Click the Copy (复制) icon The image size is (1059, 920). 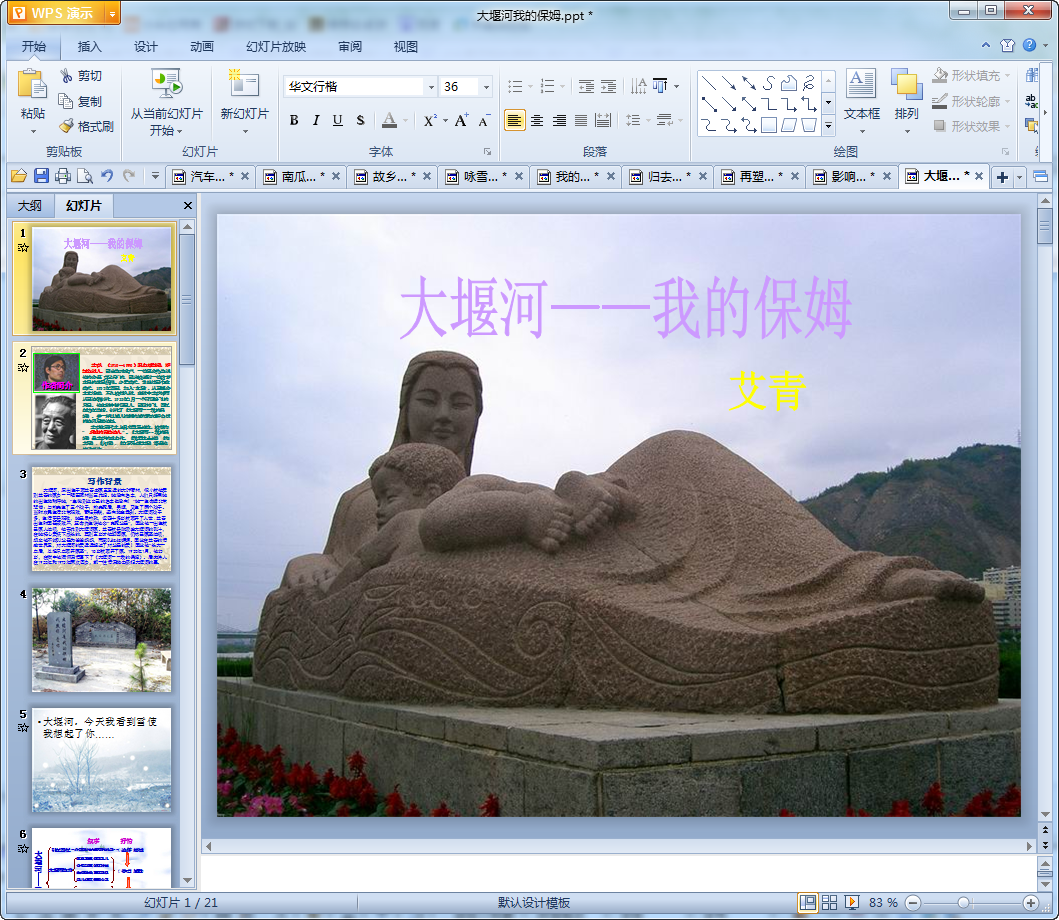pos(66,101)
